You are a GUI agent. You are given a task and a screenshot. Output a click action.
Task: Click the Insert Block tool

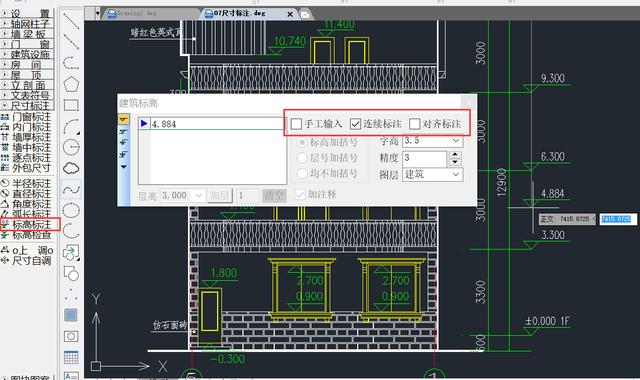point(71,252)
